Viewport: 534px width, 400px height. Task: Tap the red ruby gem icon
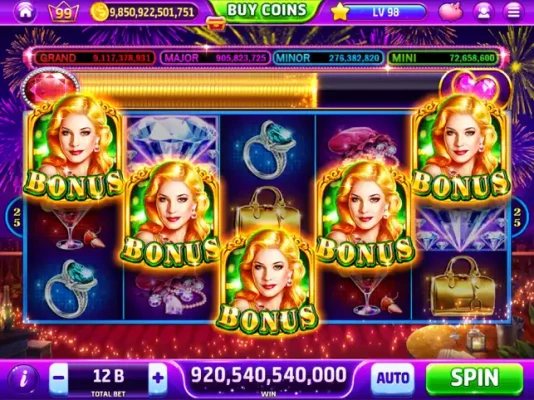[x=50, y=87]
